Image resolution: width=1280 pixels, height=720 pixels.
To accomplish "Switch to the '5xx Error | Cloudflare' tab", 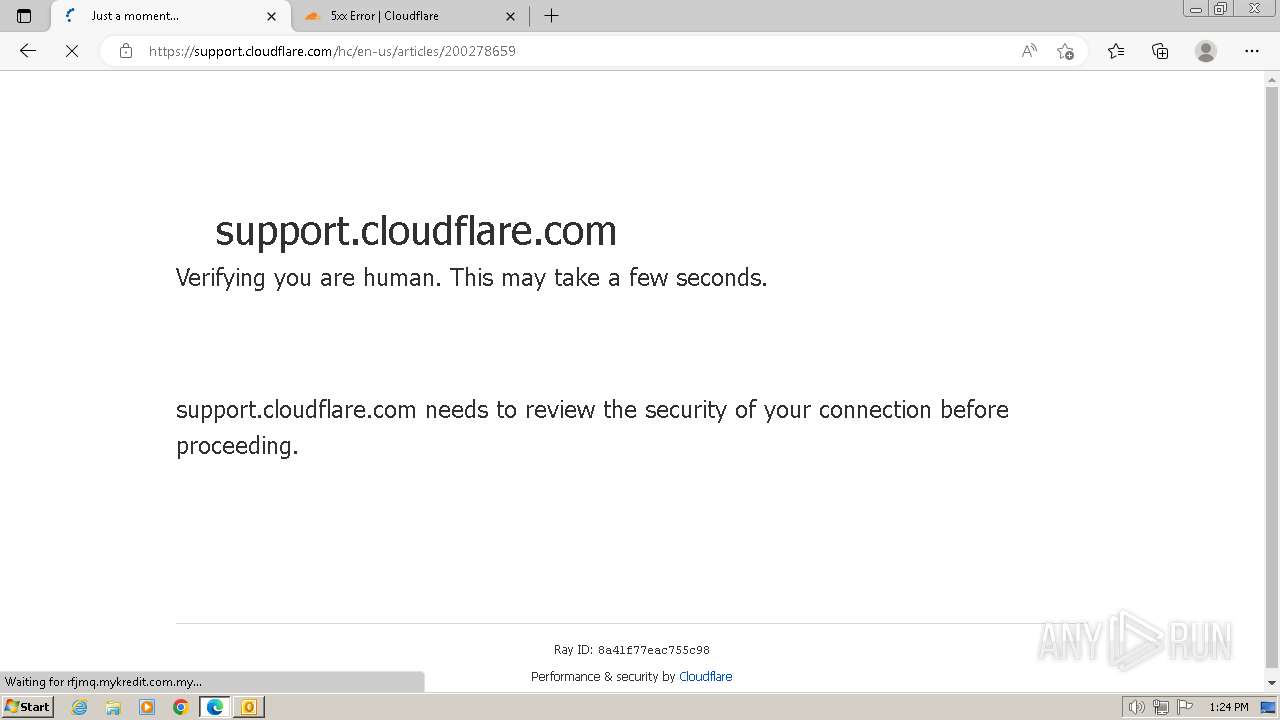I will pos(410,16).
